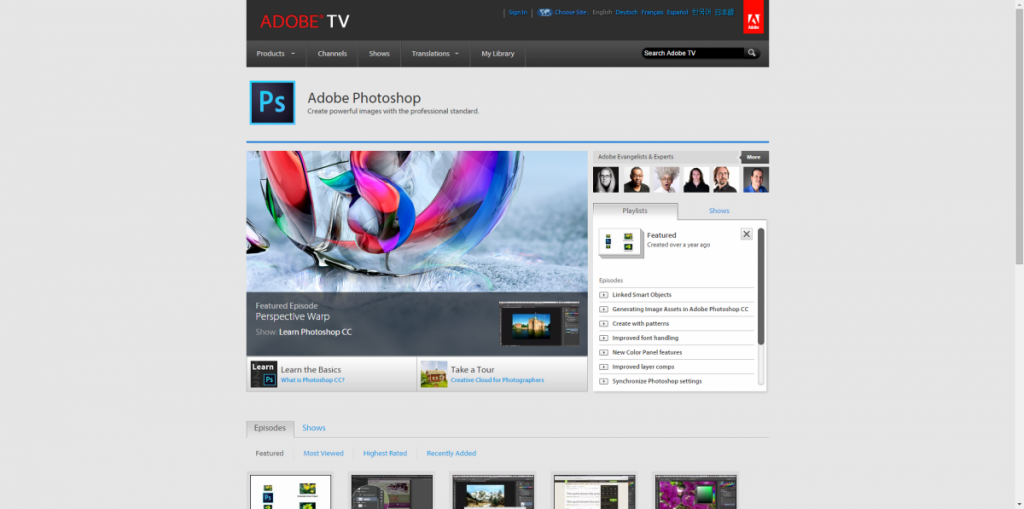The height and width of the screenshot is (509, 1024).
Task: Open fourth evangelist portrait, long dark hair
Action: [696, 179]
